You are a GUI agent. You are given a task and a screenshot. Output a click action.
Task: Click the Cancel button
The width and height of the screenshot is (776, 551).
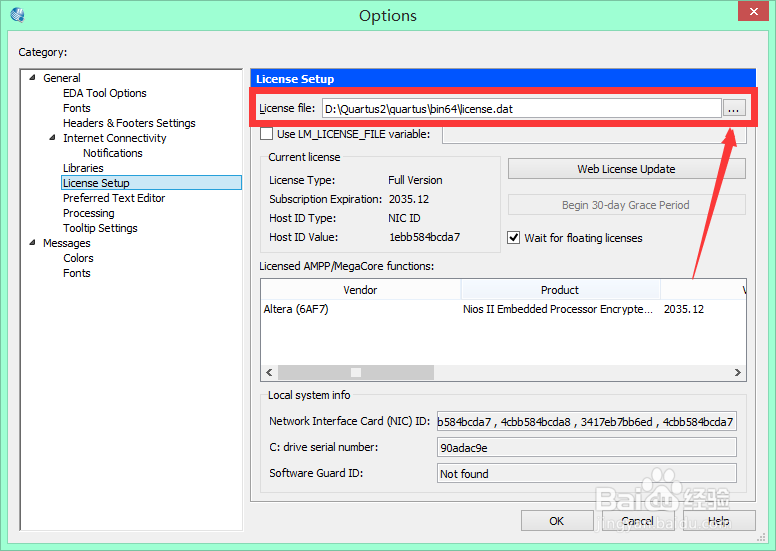[637, 521]
